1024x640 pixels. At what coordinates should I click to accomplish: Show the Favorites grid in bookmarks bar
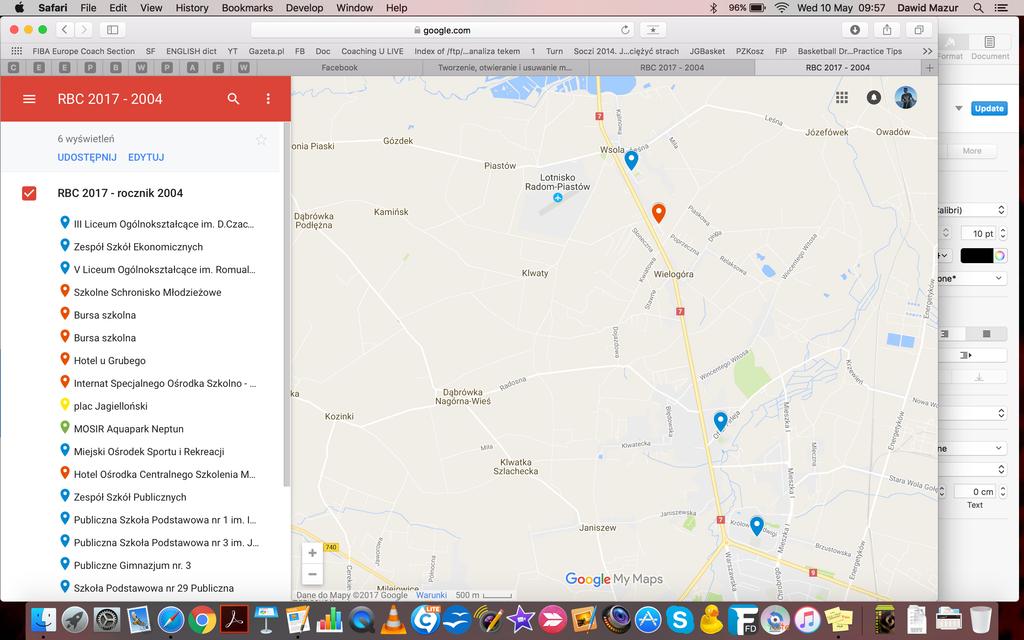click(16, 51)
